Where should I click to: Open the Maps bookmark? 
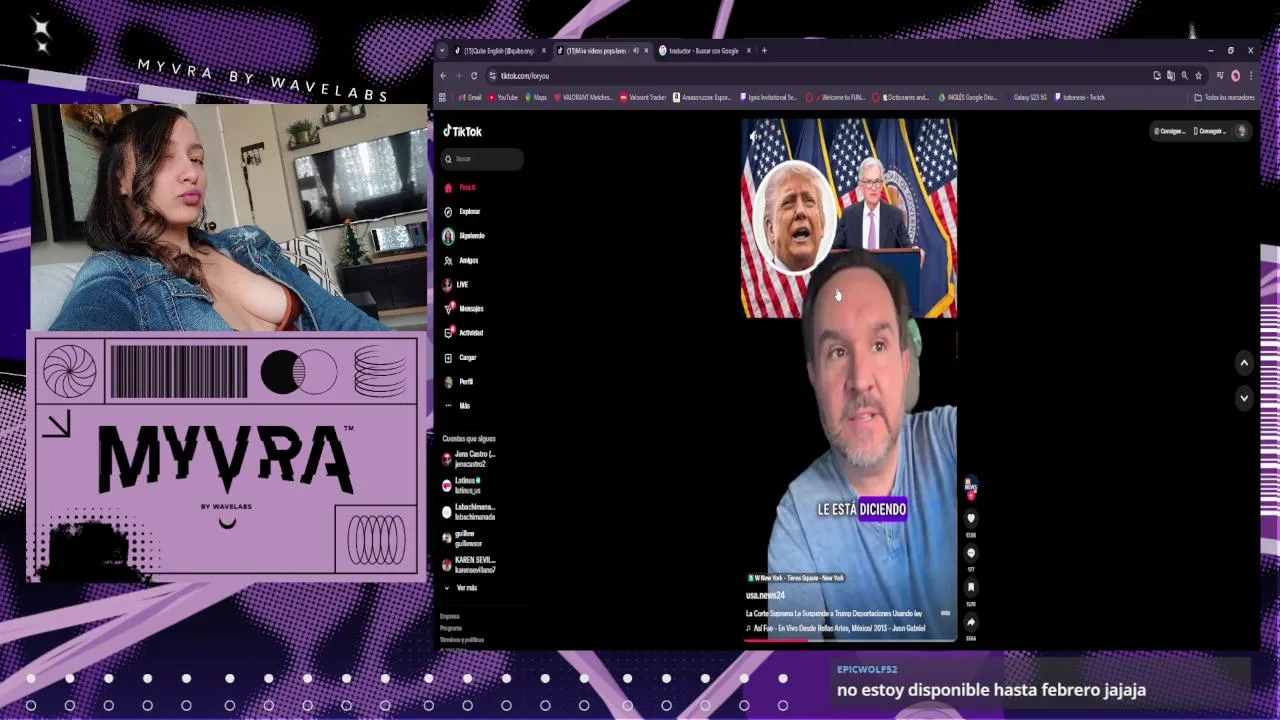point(536,98)
